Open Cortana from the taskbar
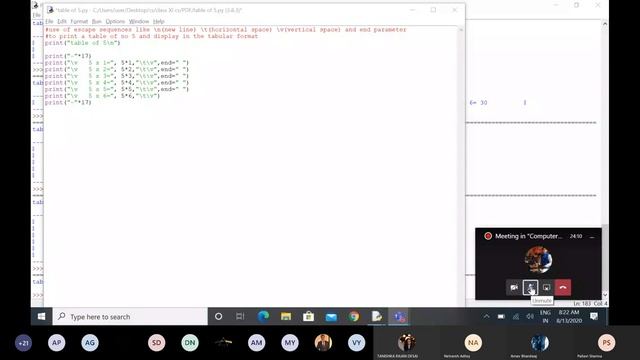Image resolution: width=640 pixels, height=360 pixels. click(x=218, y=316)
